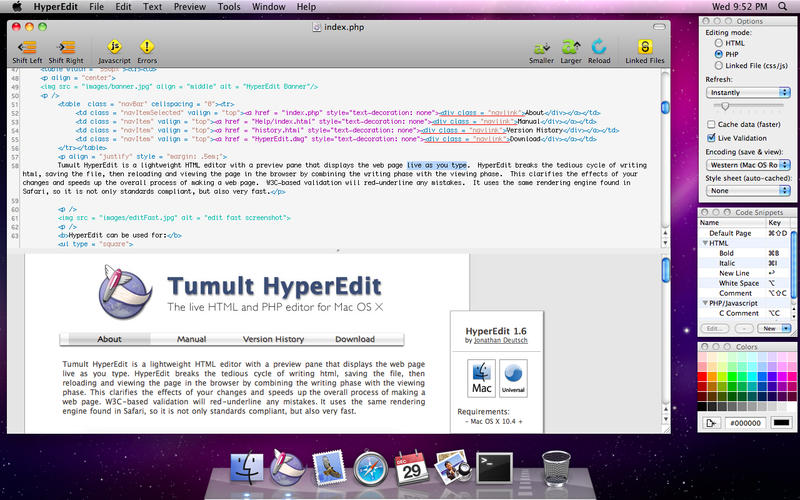Collapse the HTML snippets group
This screenshot has height=500, width=800.
pos(705,243)
